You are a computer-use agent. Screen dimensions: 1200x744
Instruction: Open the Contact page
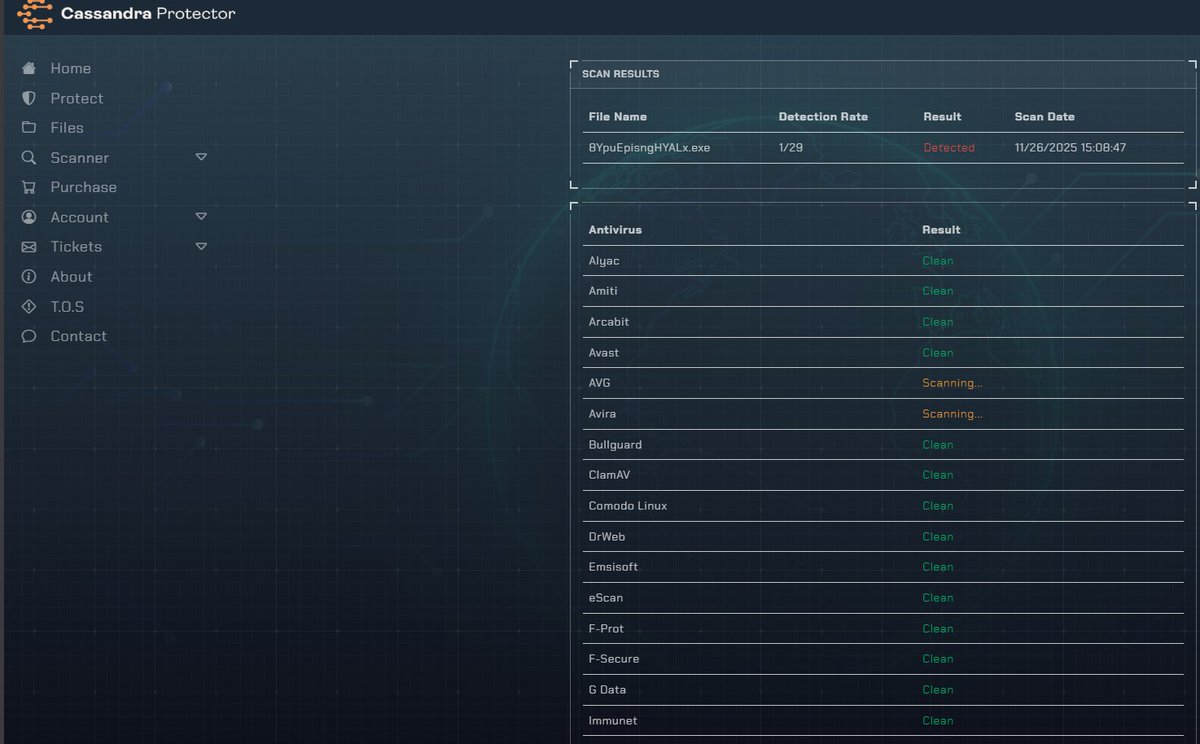point(79,336)
